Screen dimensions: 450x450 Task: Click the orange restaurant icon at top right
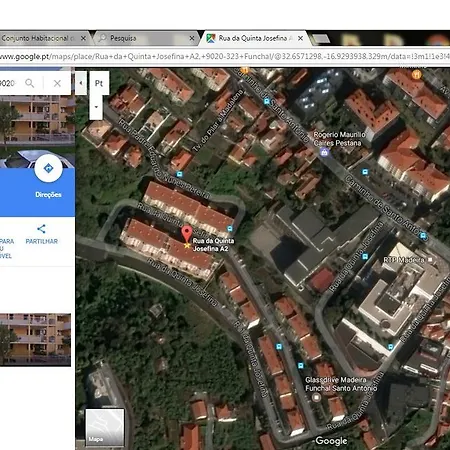click(x=416, y=74)
